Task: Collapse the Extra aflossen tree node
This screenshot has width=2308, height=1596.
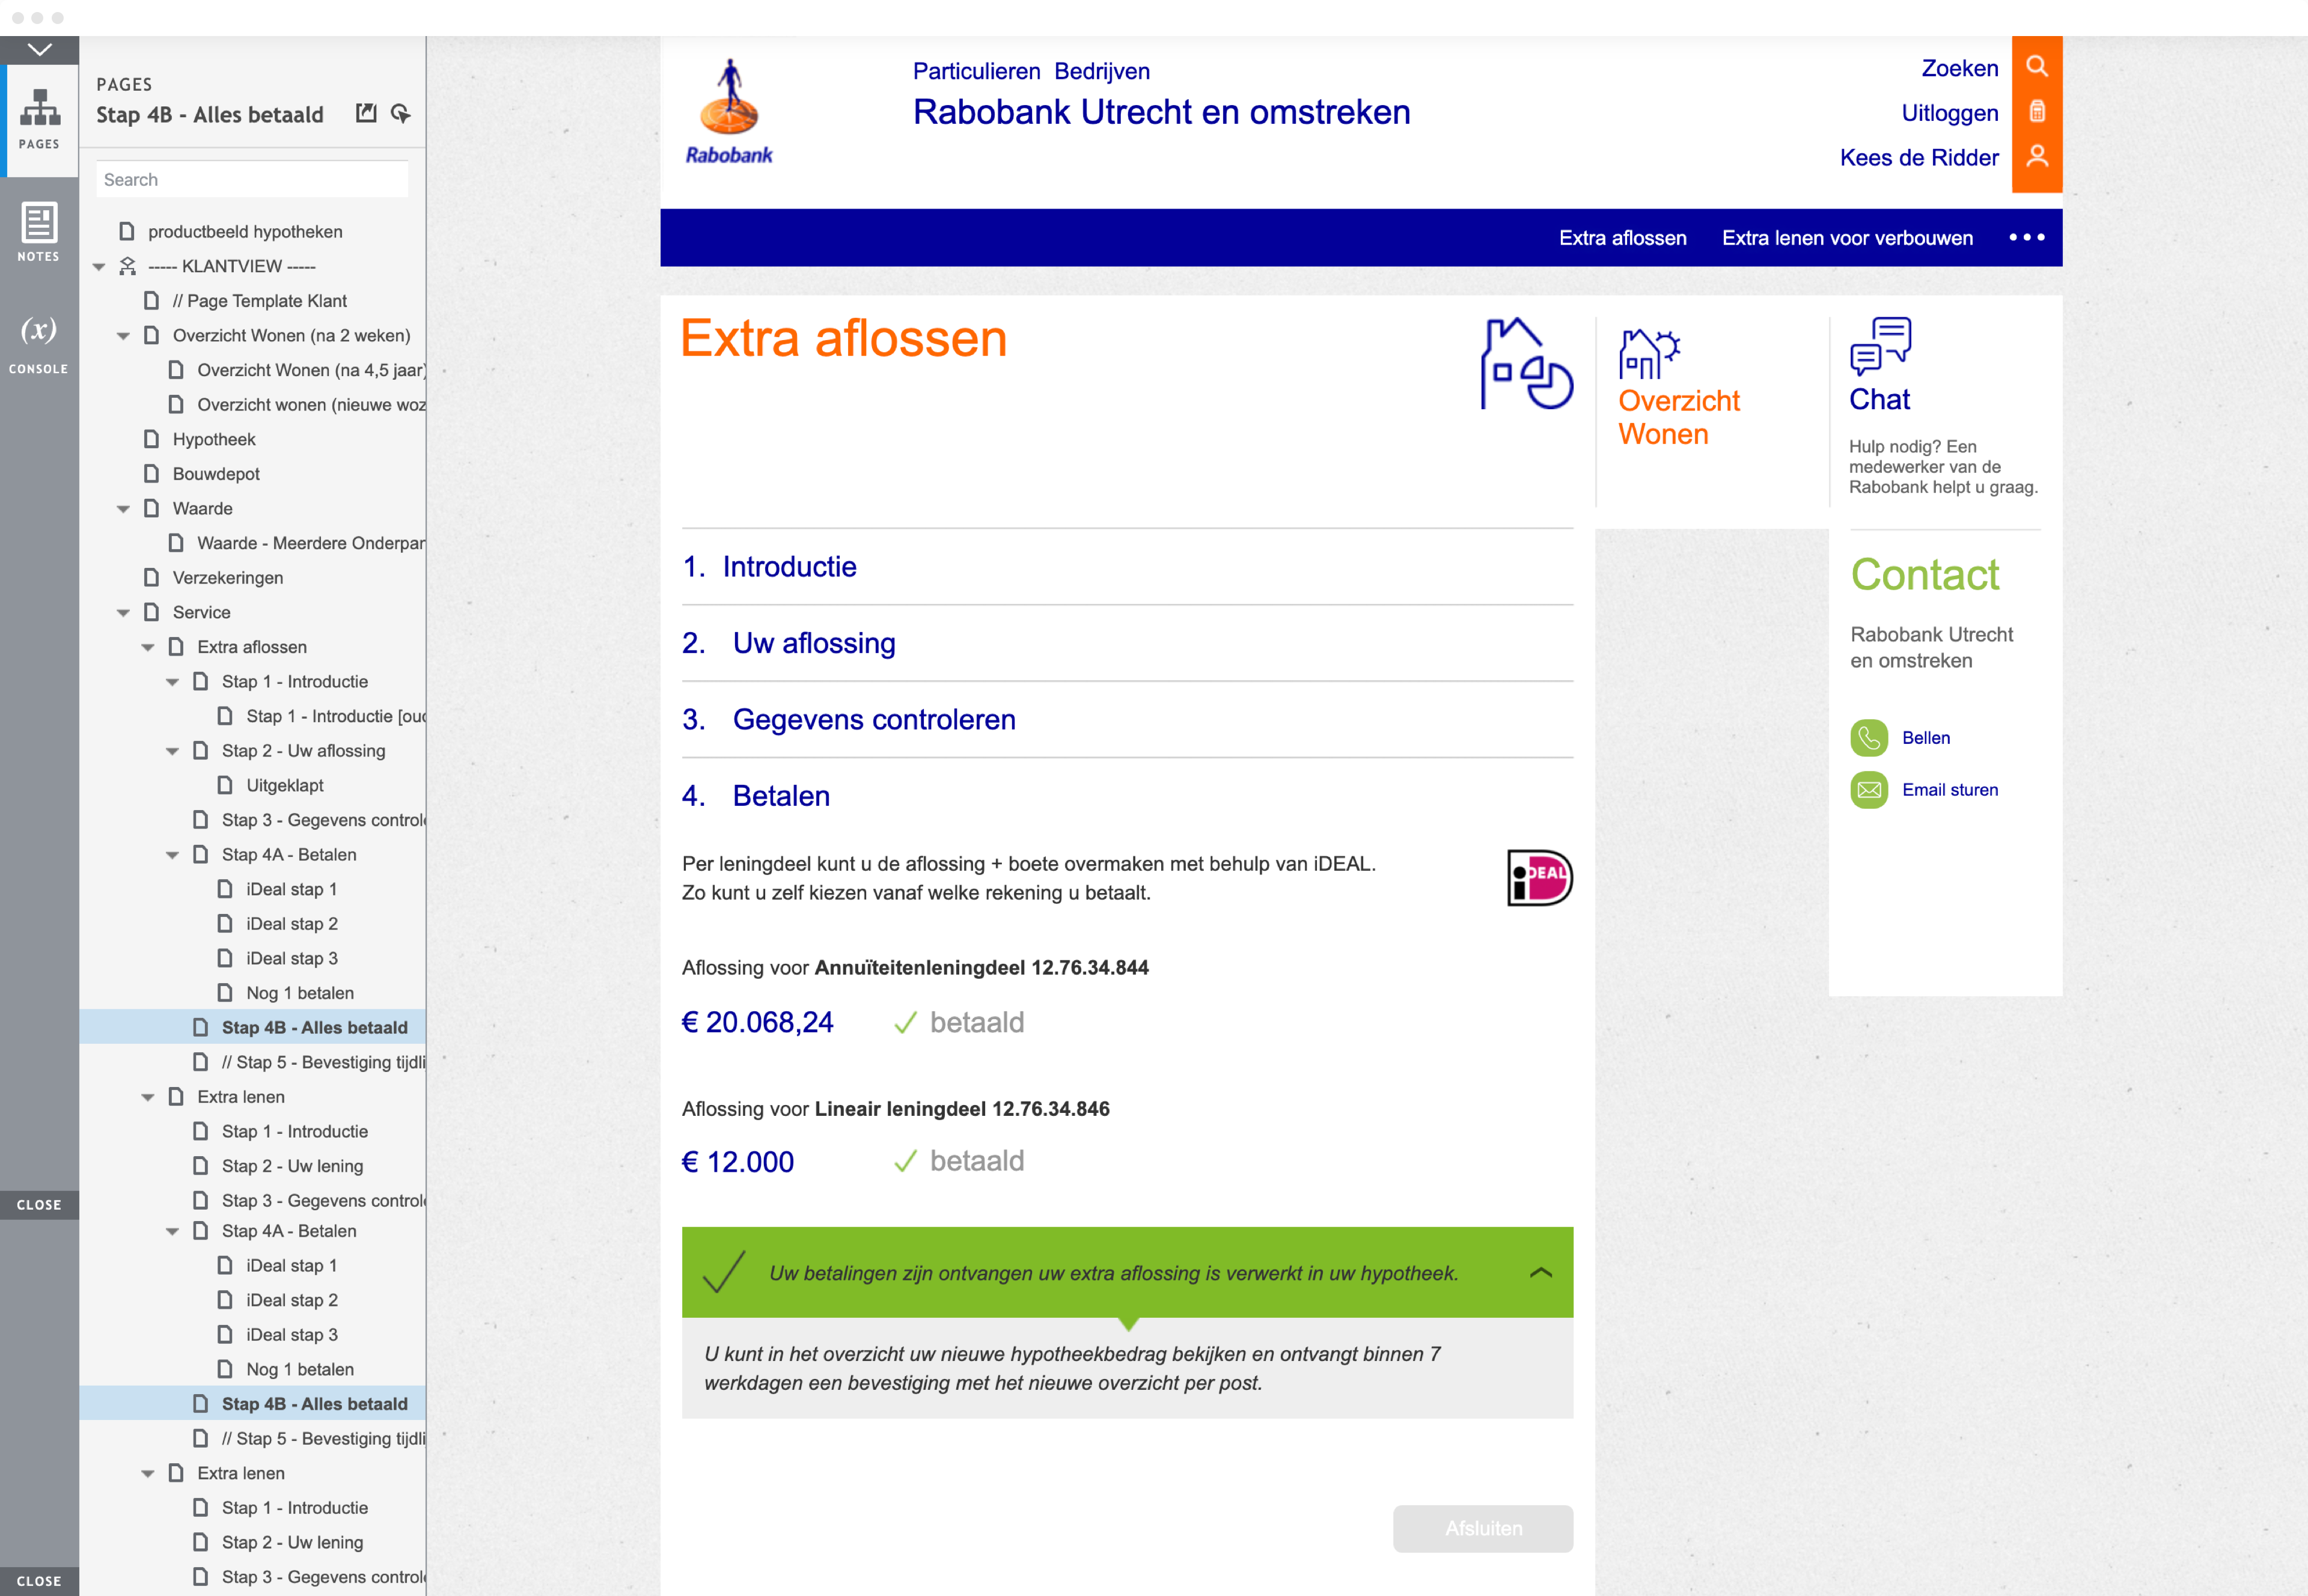Action: [x=148, y=648]
